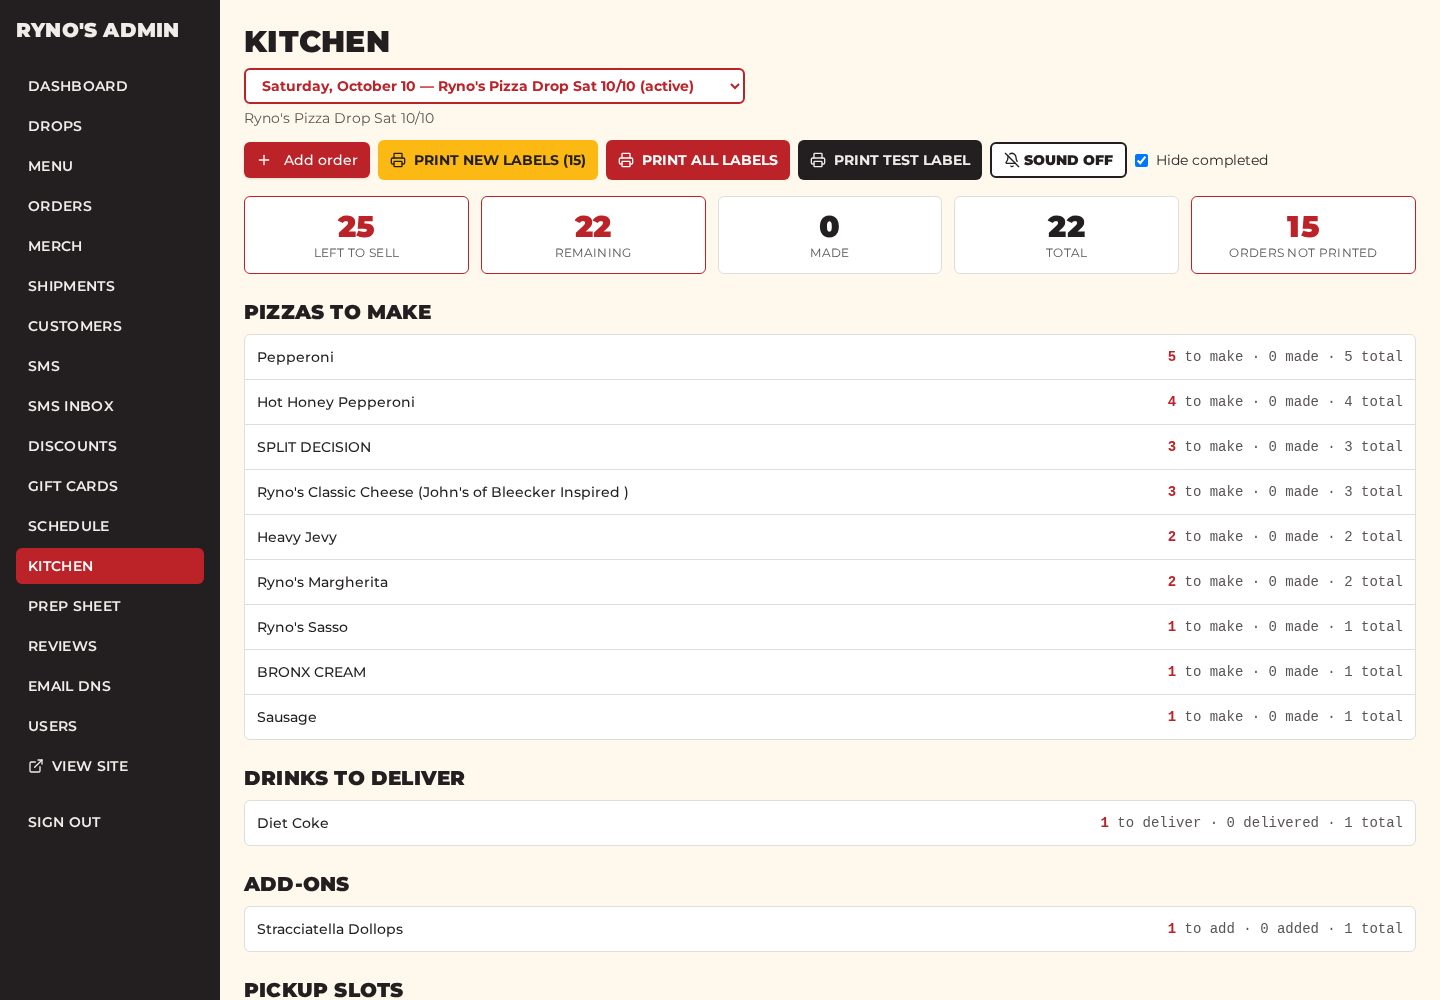Click the SPLIT DECISION pizza row

click(830, 447)
